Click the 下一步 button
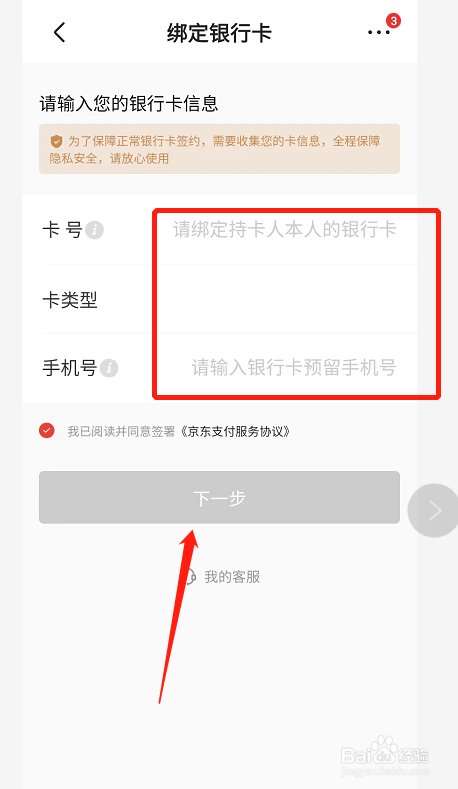458x789 pixels. click(219, 498)
